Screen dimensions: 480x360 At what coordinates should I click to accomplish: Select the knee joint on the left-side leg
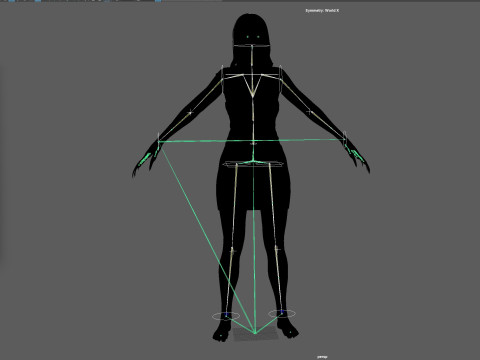pos(232,250)
